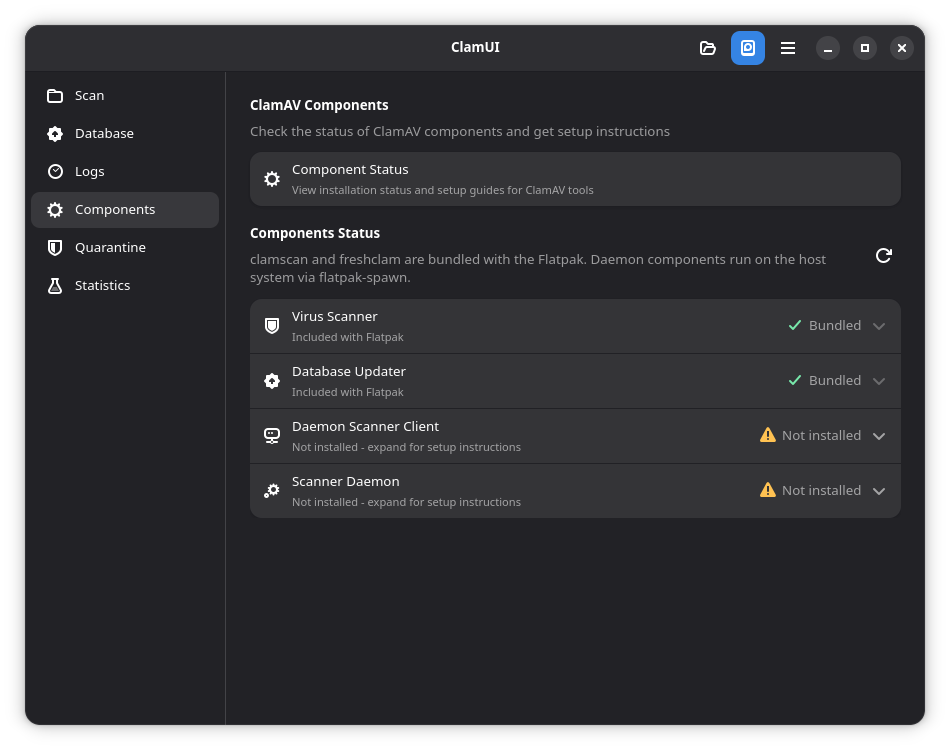The height and width of the screenshot is (750, 950).
Task: Open the hamburger main menu
Action: [788, 48]
